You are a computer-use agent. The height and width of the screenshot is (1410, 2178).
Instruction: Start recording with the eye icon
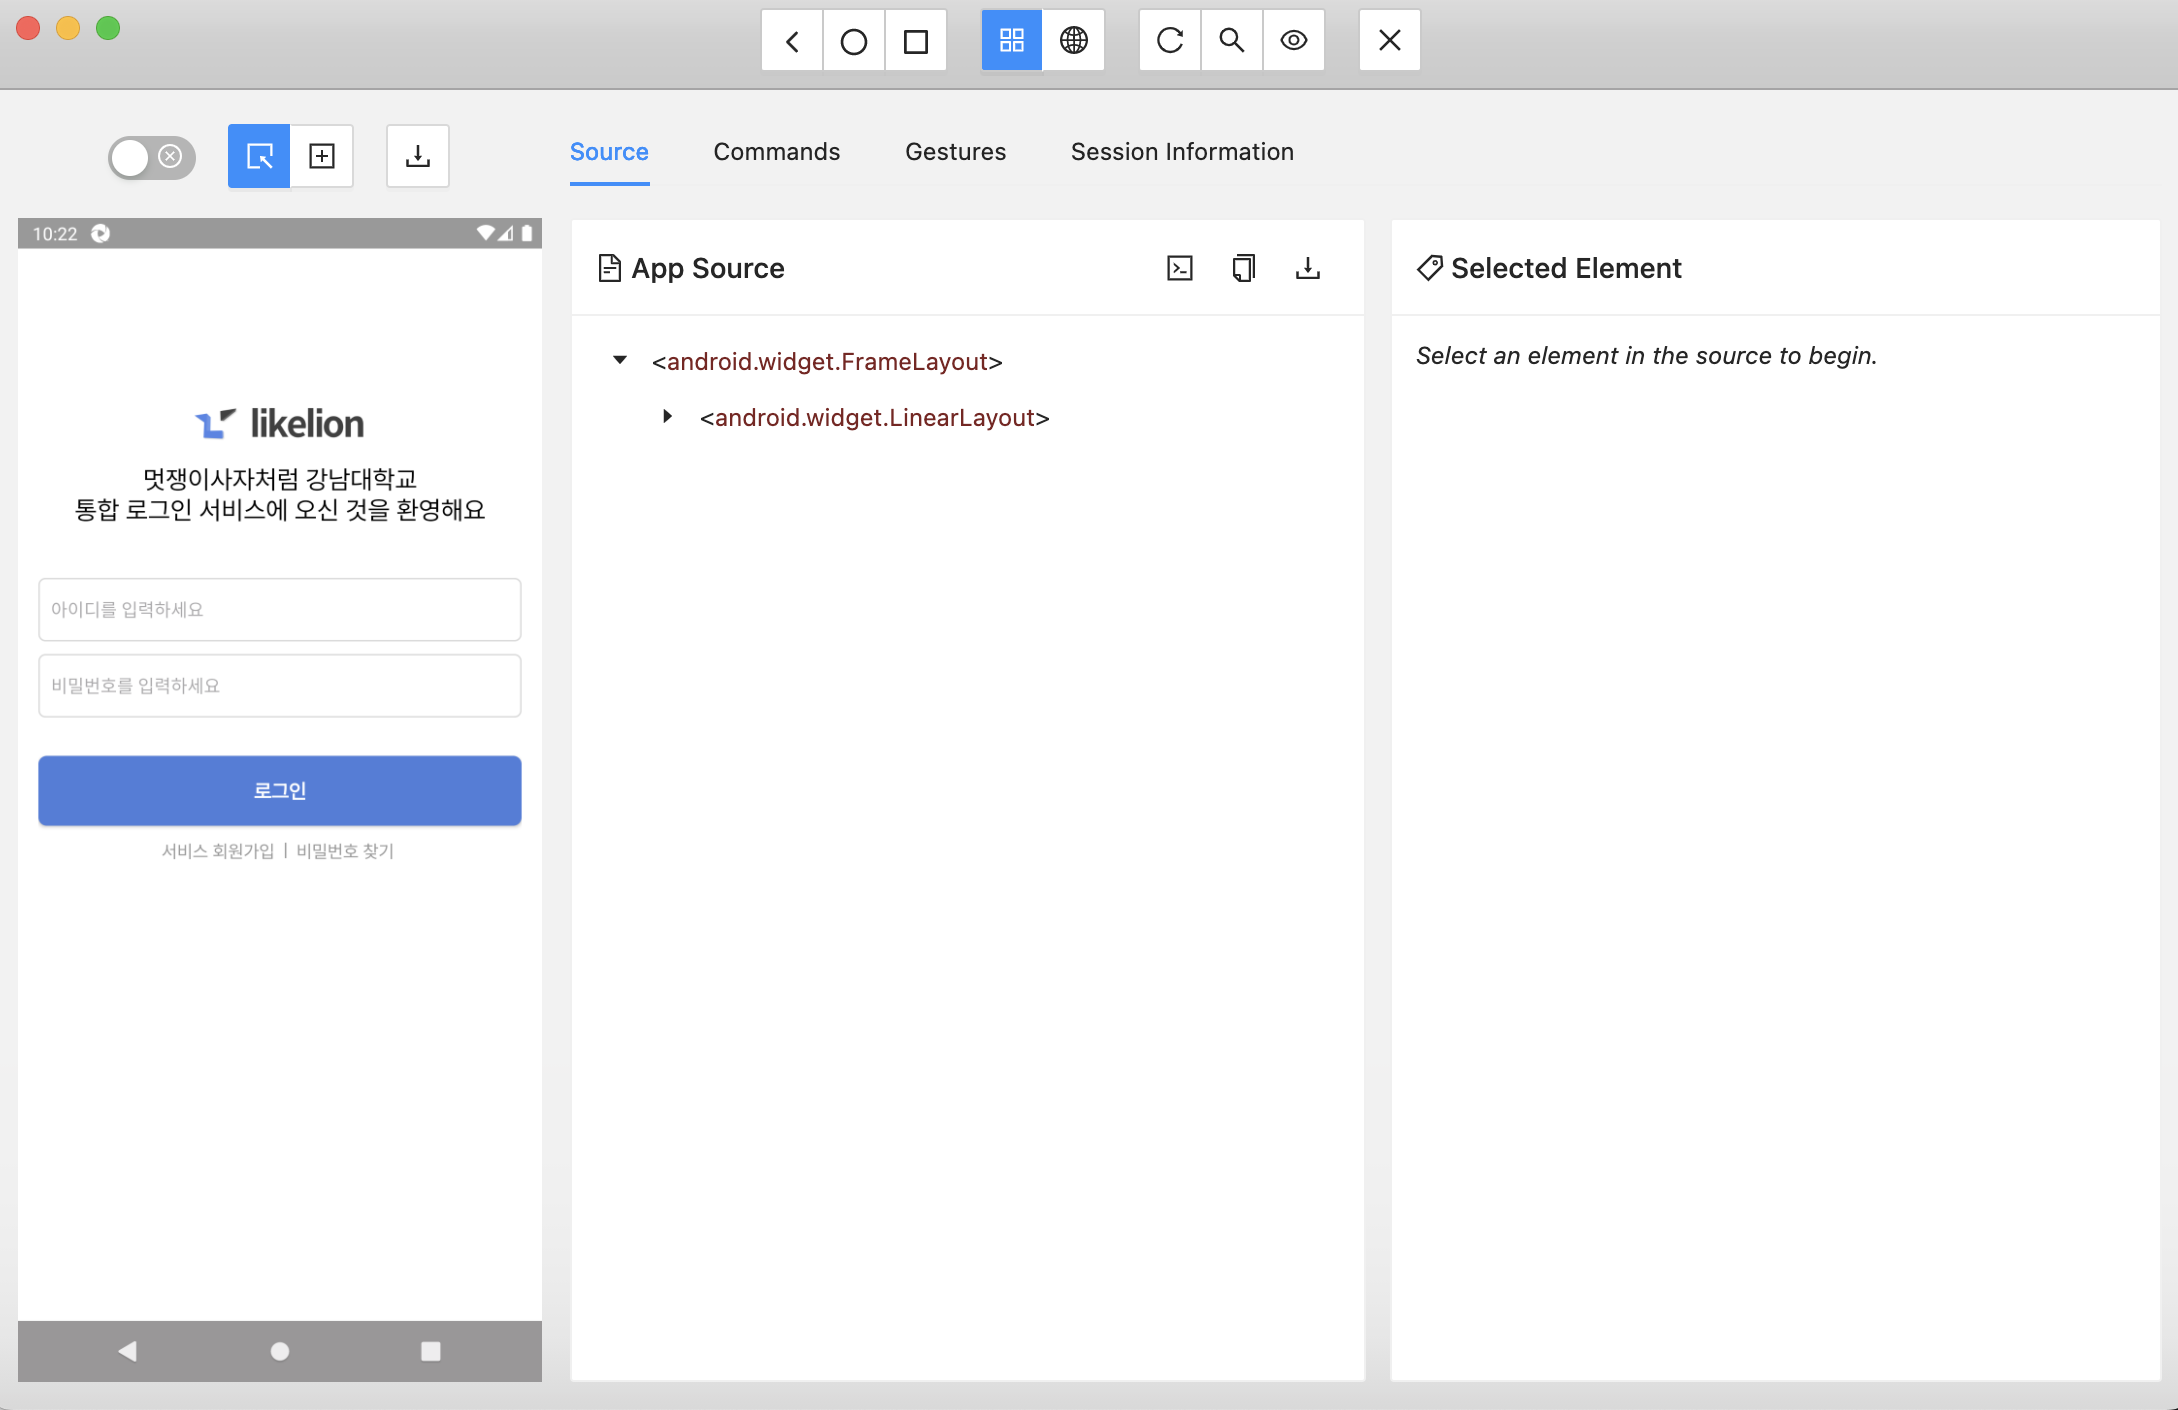click(1293, 41)
